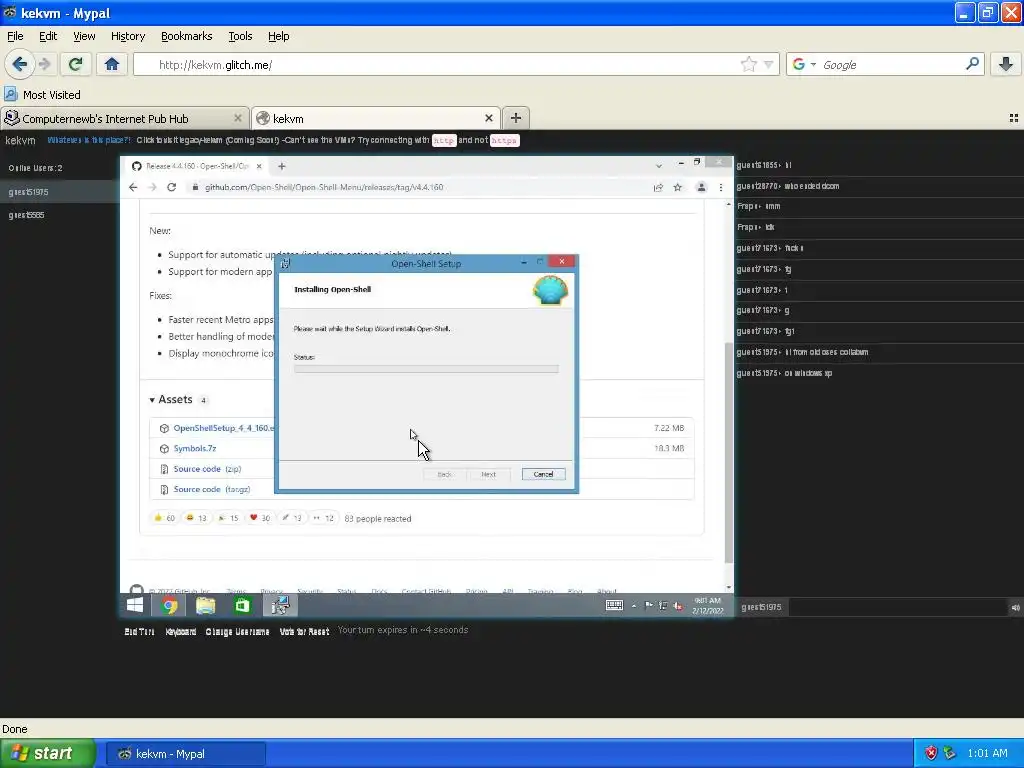Click the Mypal back navigation button

pyautogui.click(x=19, y=64)
